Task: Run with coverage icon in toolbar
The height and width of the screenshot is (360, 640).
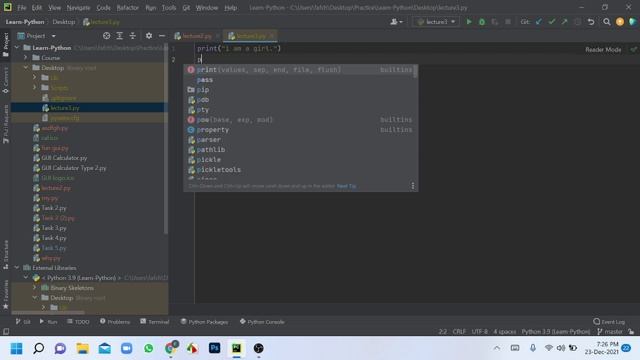Action: point(495,22)
